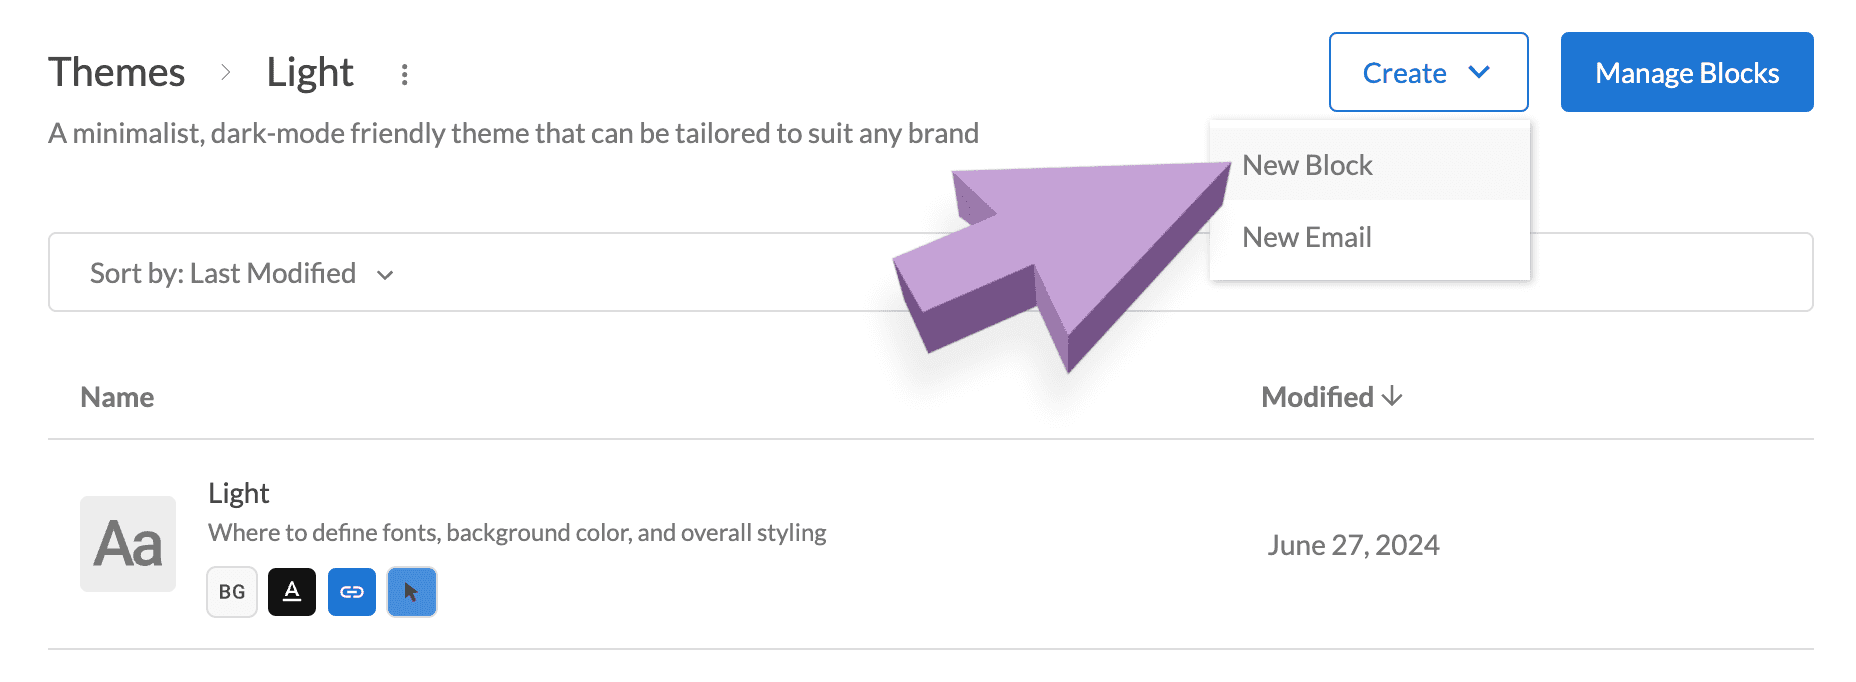The height and width of the screenshot is (682, 1856).
Task: Click the black text color icon
Action: [x=292, y=592]
